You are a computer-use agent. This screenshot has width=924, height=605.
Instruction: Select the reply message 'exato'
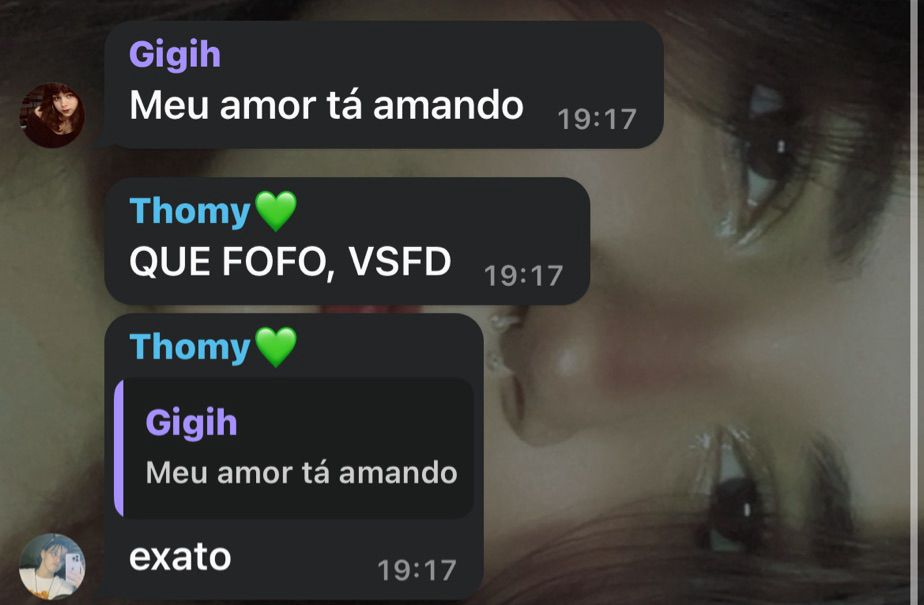(180, 557)
